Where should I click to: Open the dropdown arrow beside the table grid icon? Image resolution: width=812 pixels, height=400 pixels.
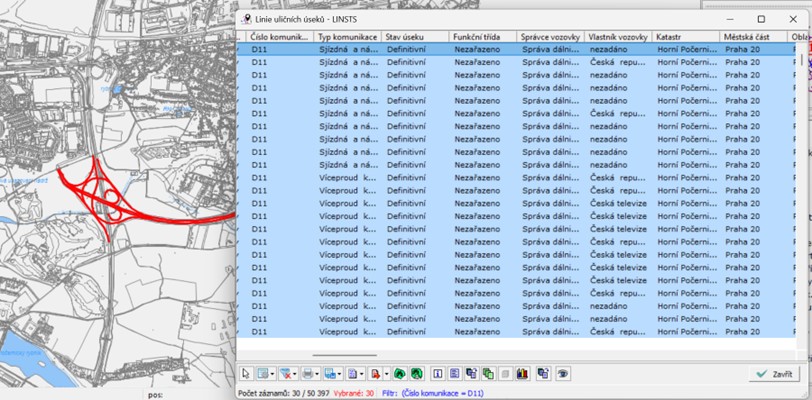(x=274, y=373)
